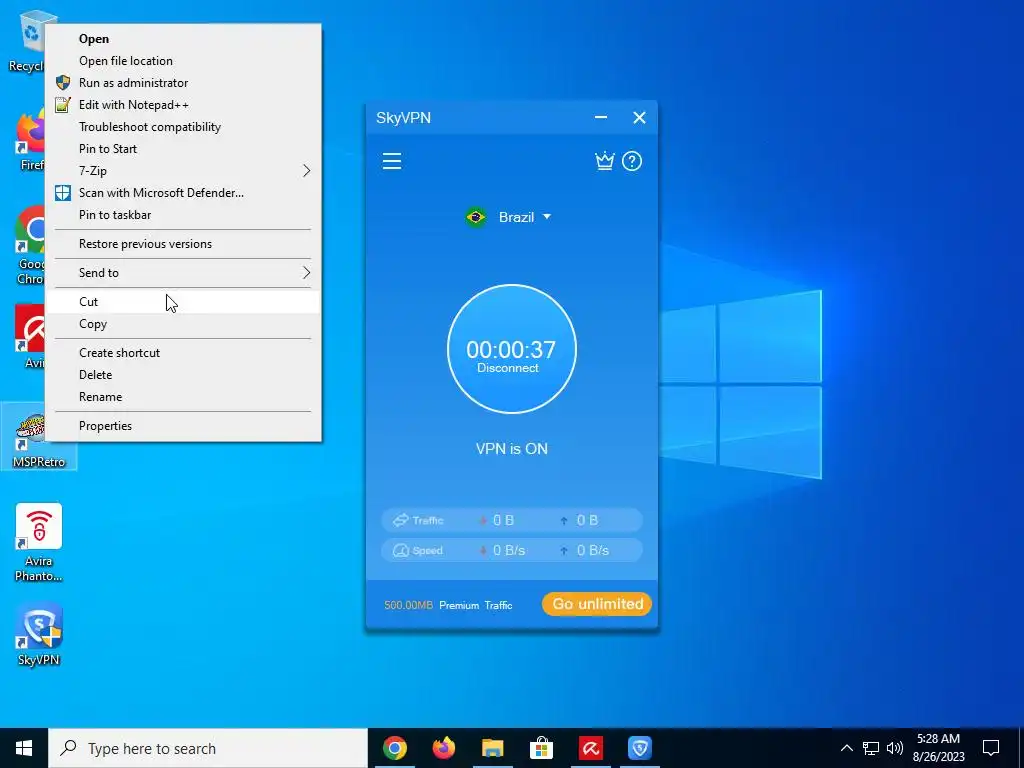1024x768 pixels.
Task: Select the SkyVPN desktop shortcut
Action: point(39,633)
